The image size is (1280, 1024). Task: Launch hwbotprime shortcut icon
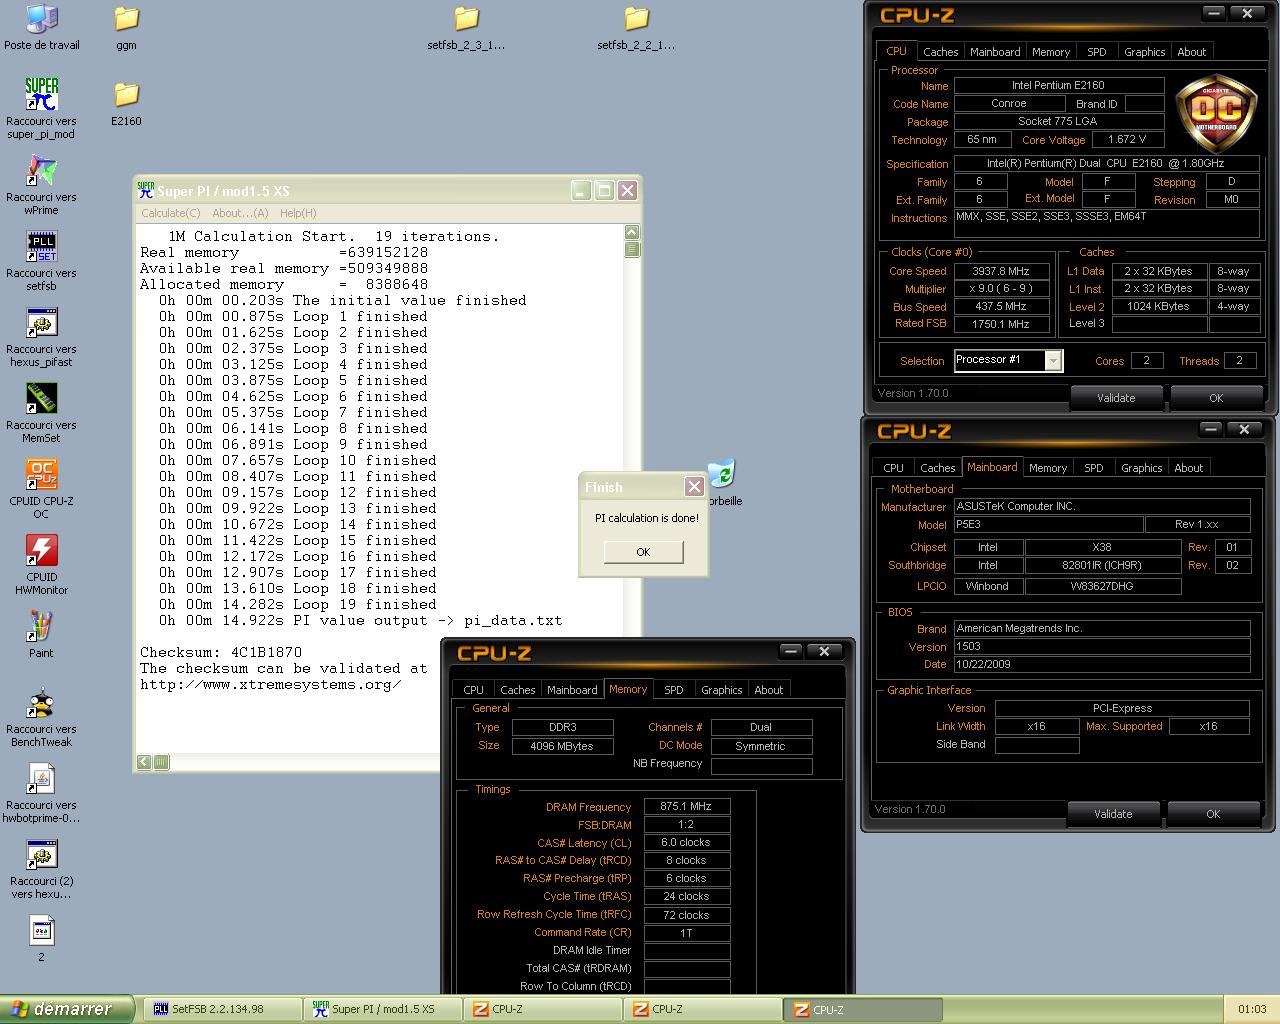point(41,779)
